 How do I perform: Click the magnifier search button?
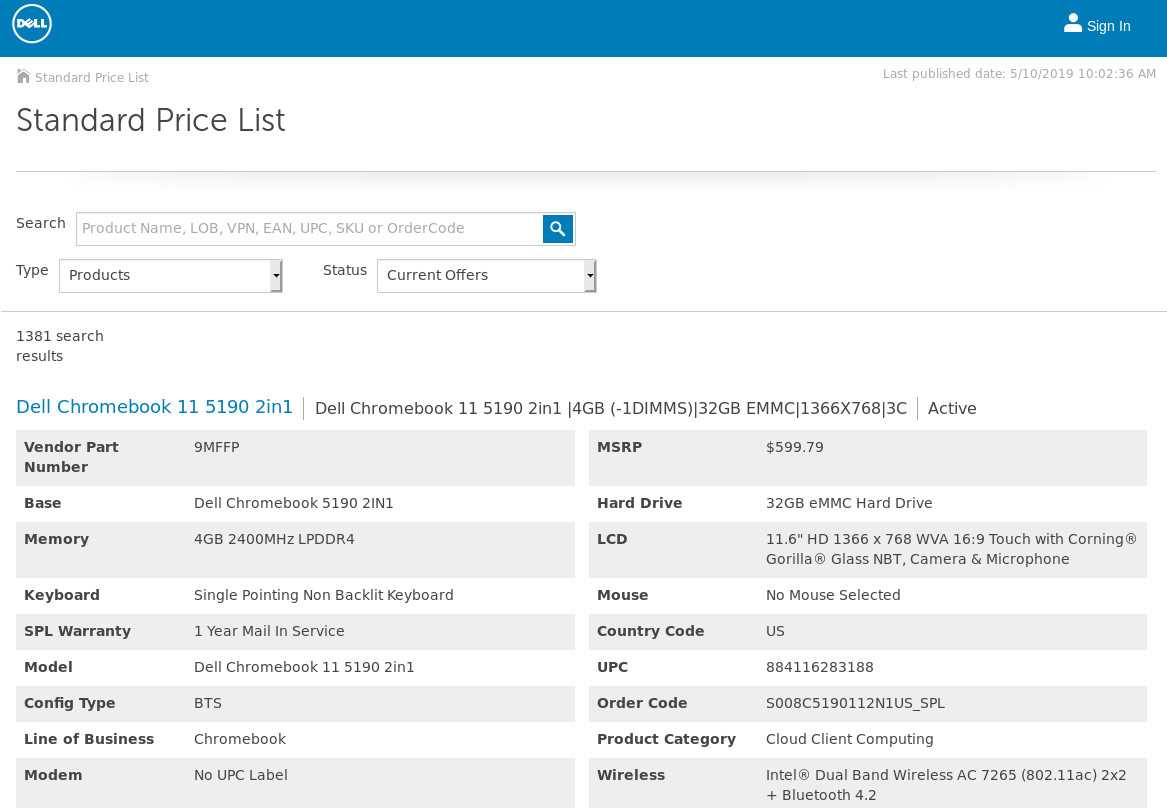point(557,228)
